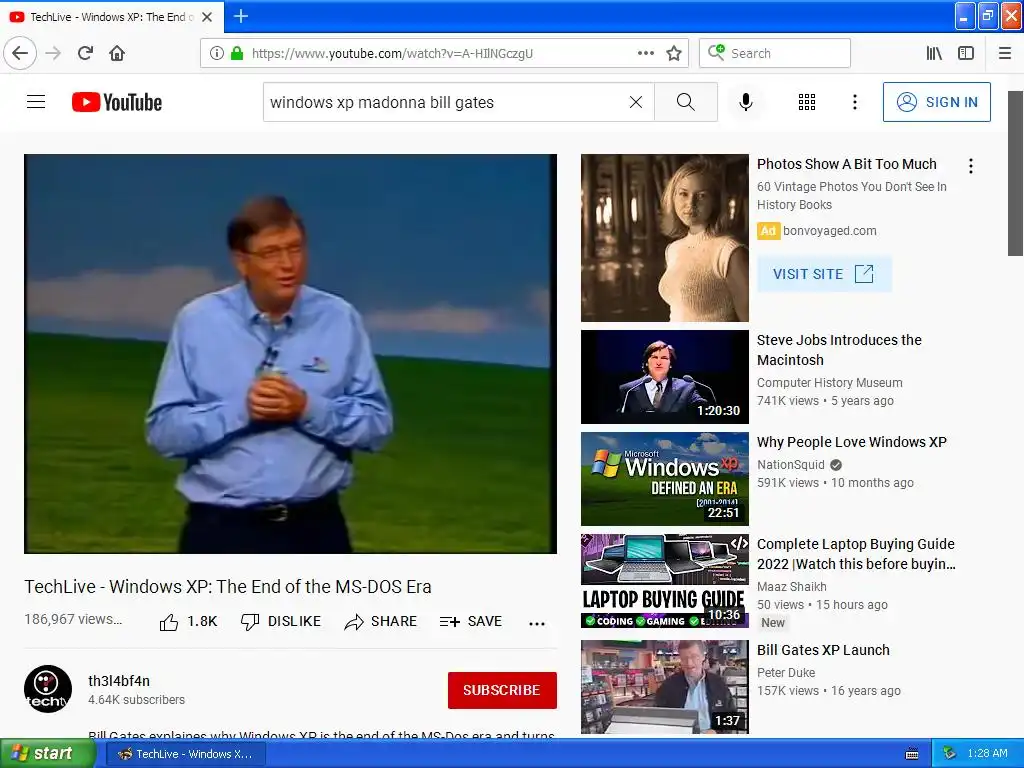This screenshot has height=768, width=1024.
Task: Click Peter Duke channel name
Action: point(786,673)
